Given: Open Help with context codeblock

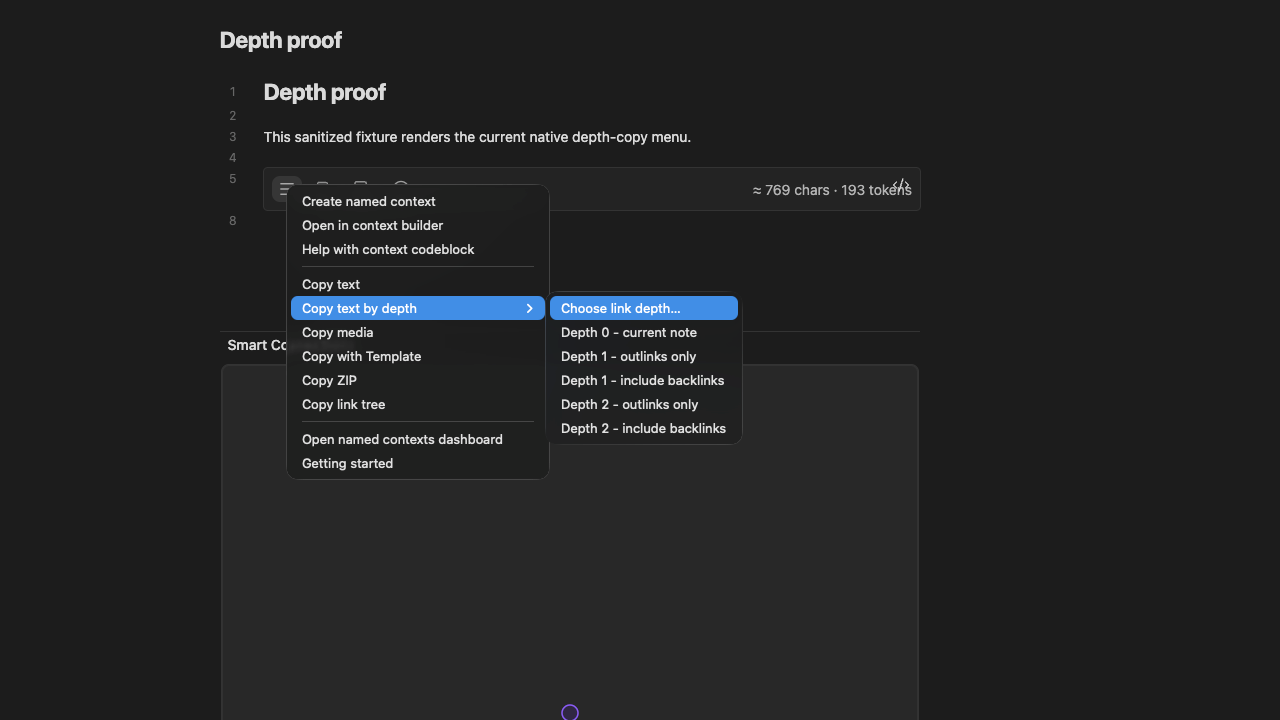Looking at the screenshot, I should point(418,249).
